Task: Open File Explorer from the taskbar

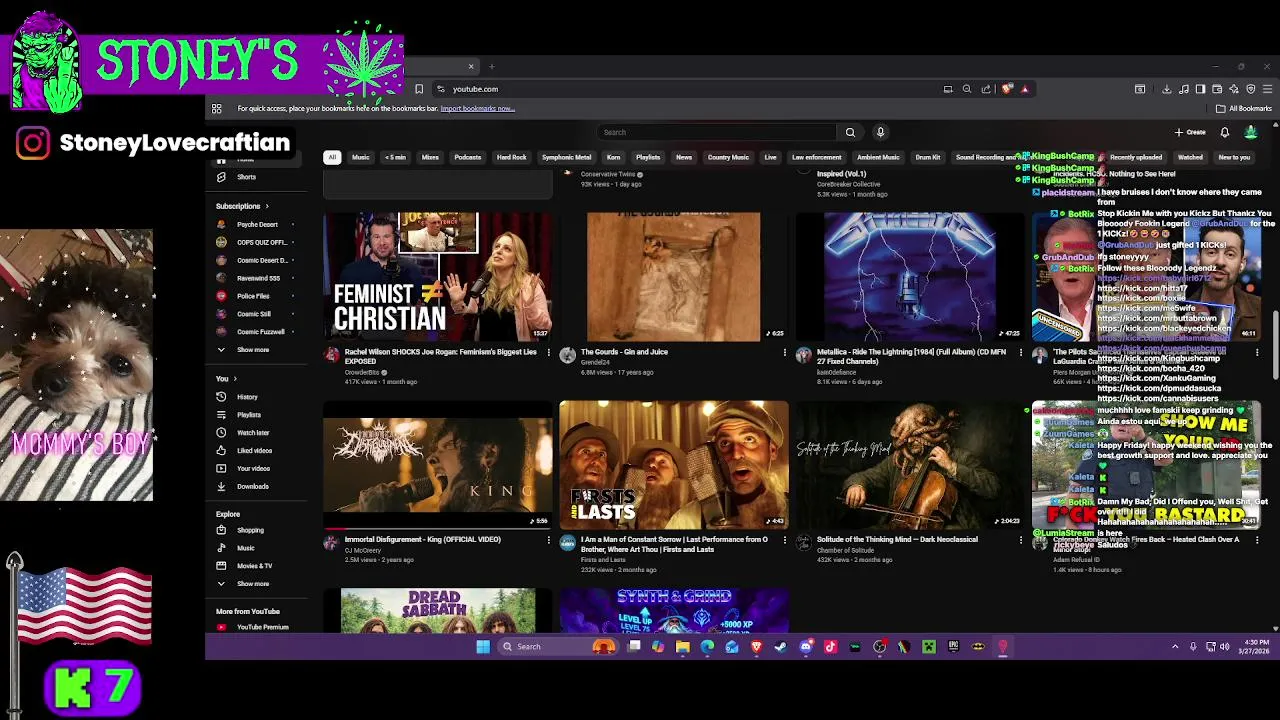Action: 682,647
